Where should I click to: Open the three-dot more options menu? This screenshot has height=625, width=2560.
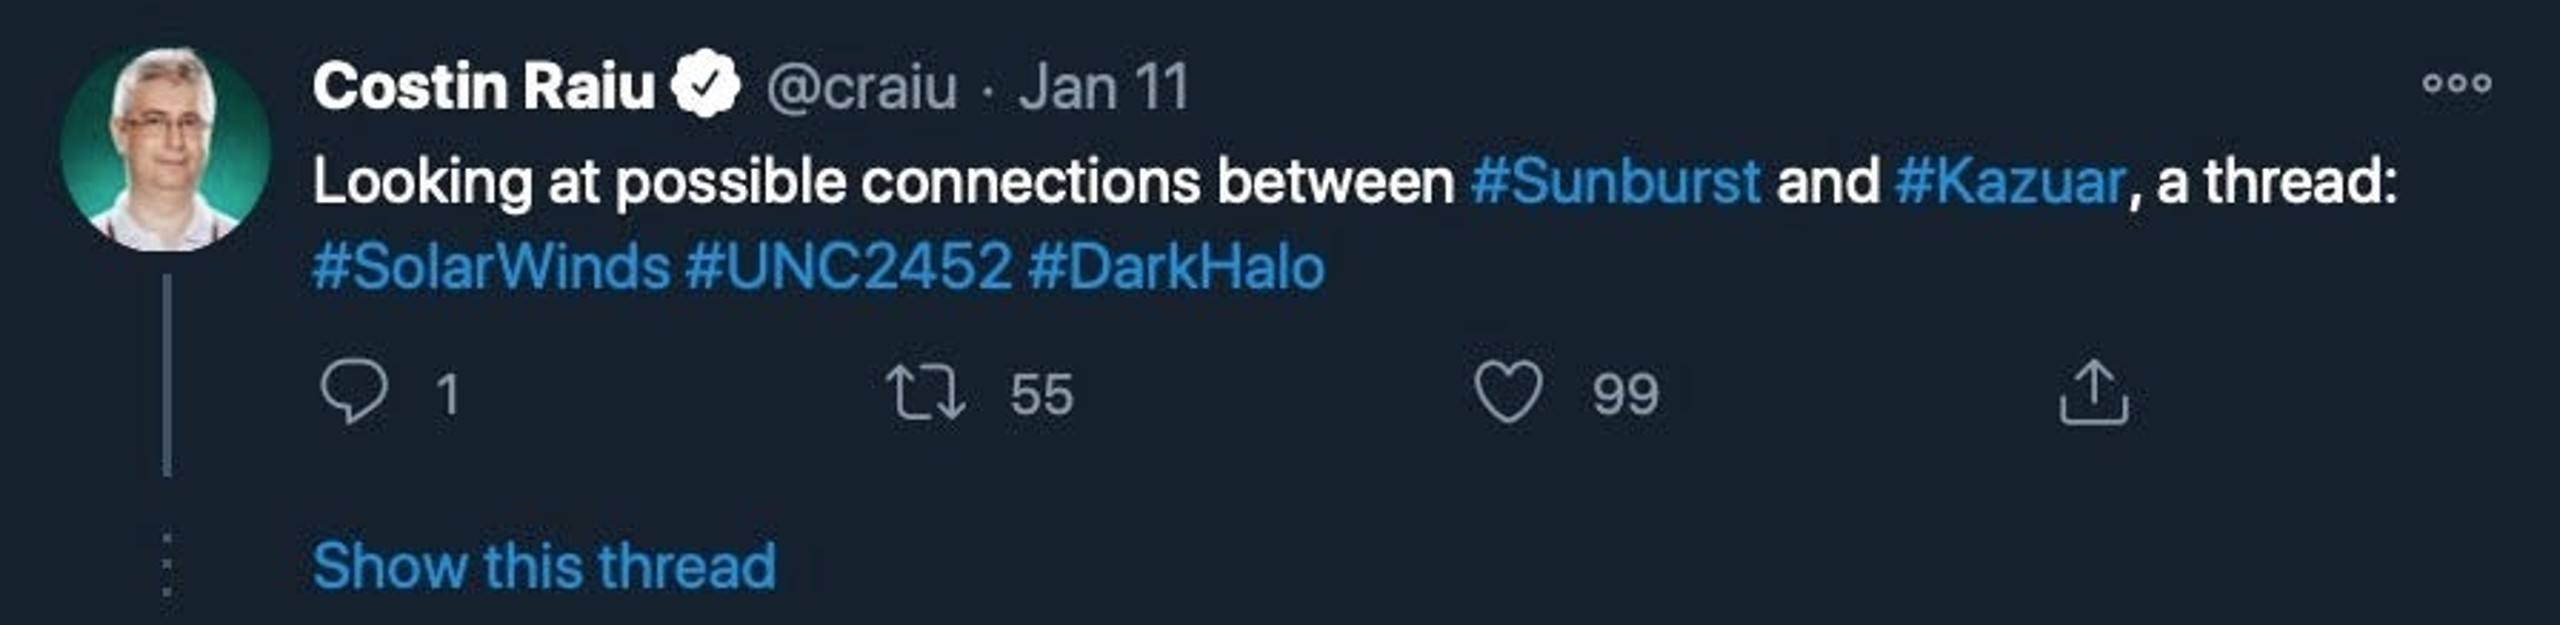(2457, 84)
